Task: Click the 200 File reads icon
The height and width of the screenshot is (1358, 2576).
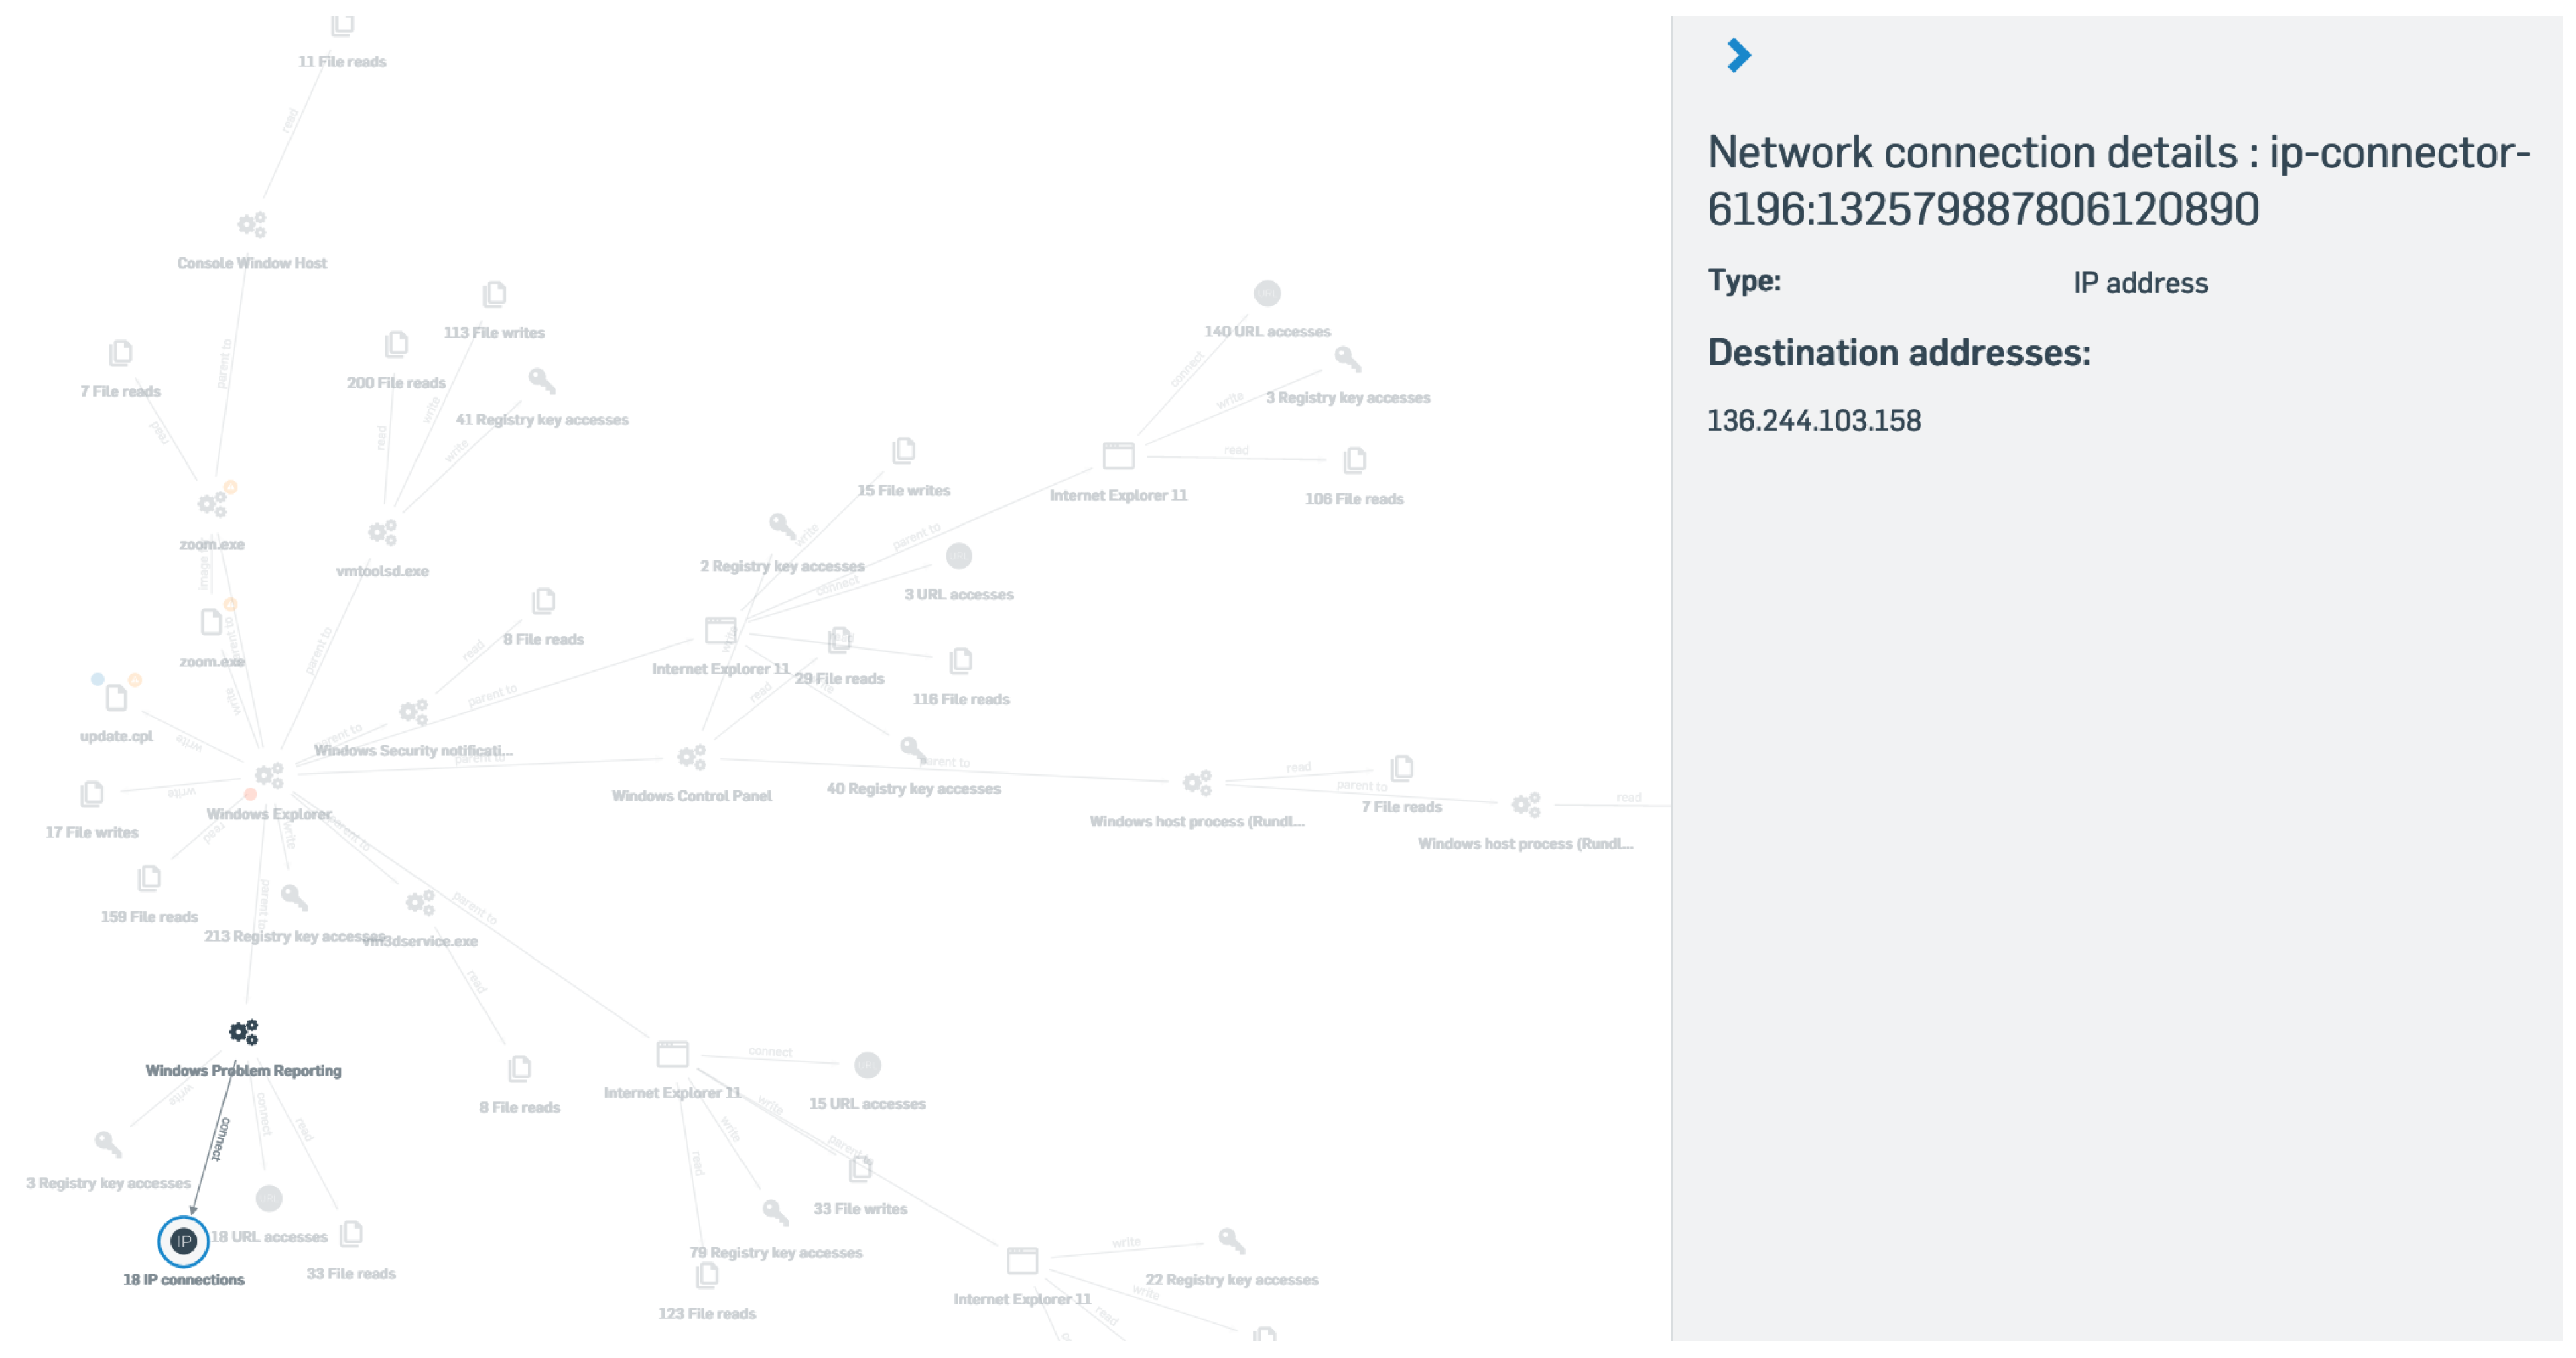Action: tap(396, 345)
